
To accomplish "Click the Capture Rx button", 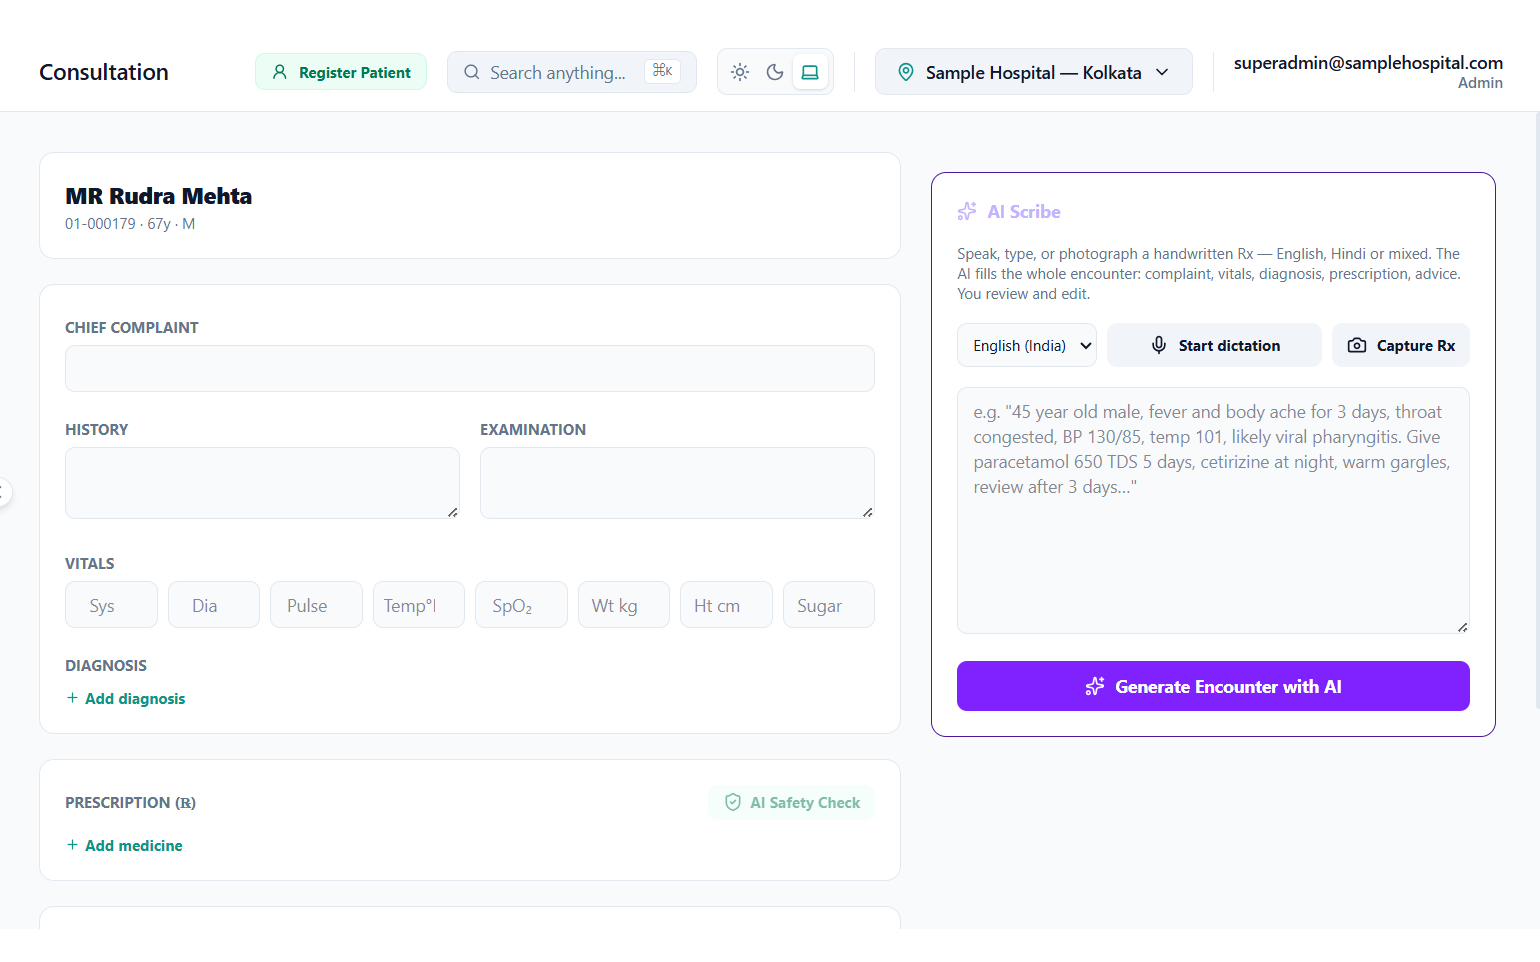I will point(1401,345).
